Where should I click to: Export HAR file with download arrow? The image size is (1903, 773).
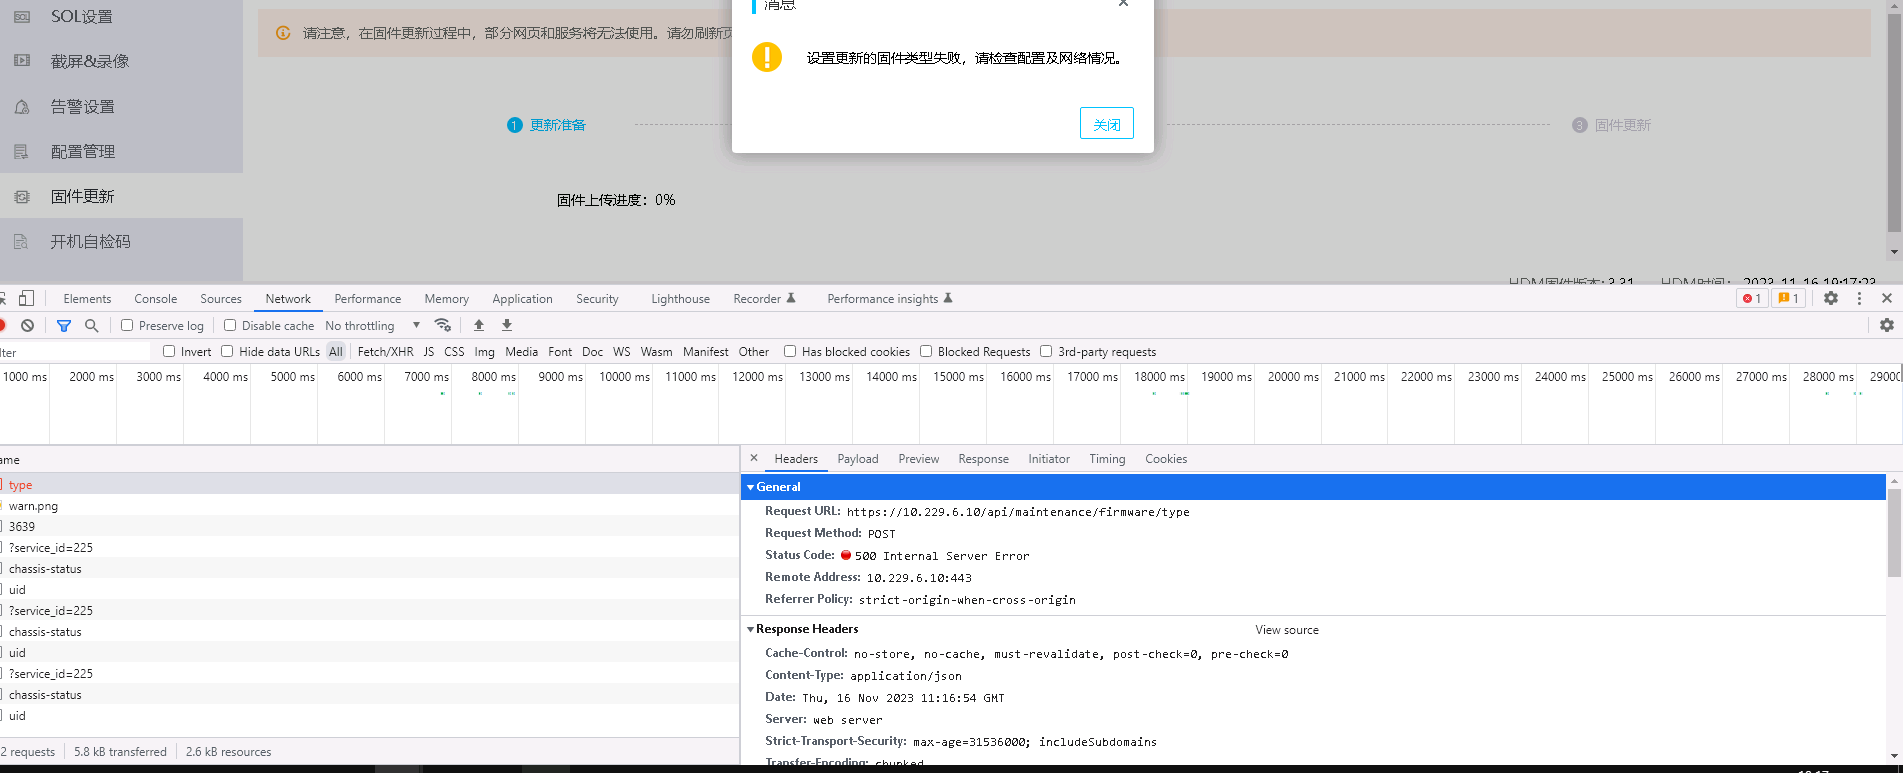coord(507,325)
